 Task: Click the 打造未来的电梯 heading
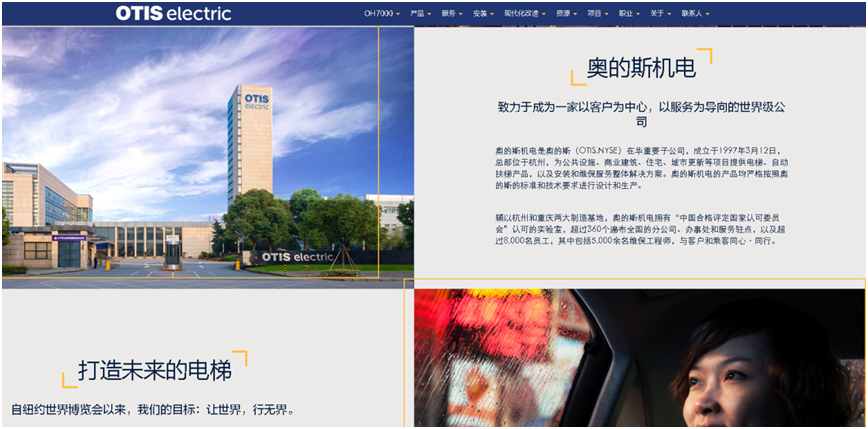(155, 371)
